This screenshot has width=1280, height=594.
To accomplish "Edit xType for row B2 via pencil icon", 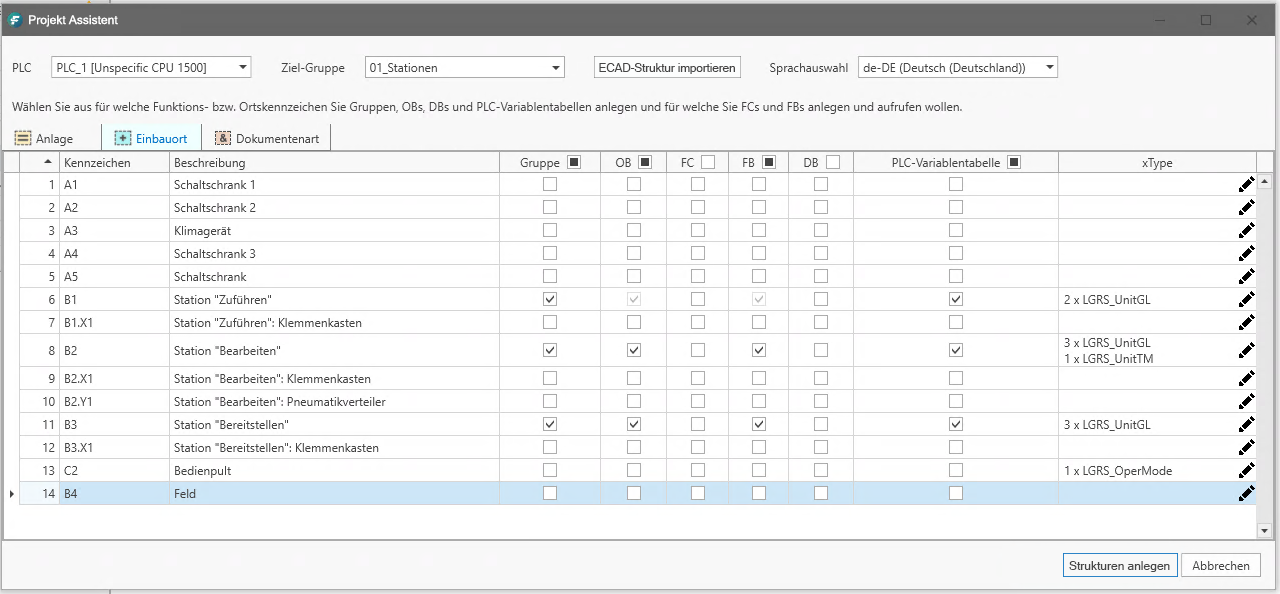I will coord(1247,350).
